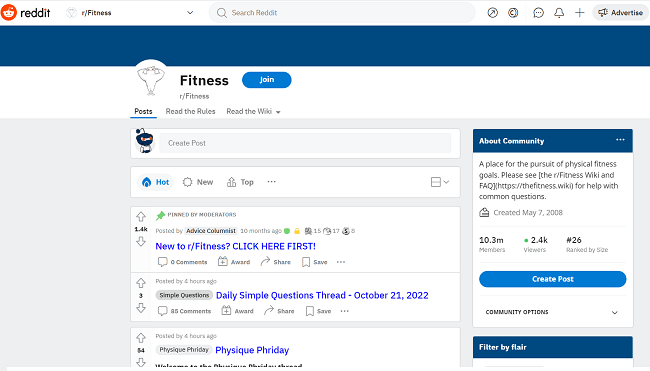Open Daily Simple Questions Thread post title
650x371 pixels.
tap(322, 295)
